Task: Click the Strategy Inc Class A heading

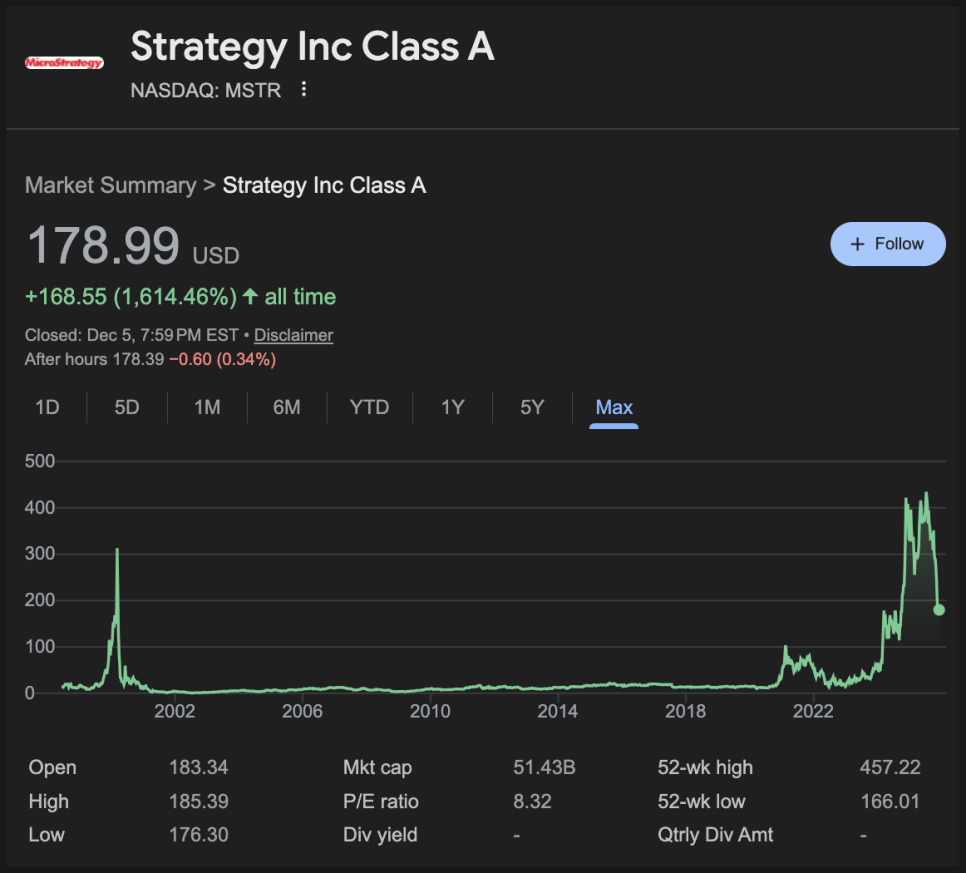Action: click(x=312, y=47)
